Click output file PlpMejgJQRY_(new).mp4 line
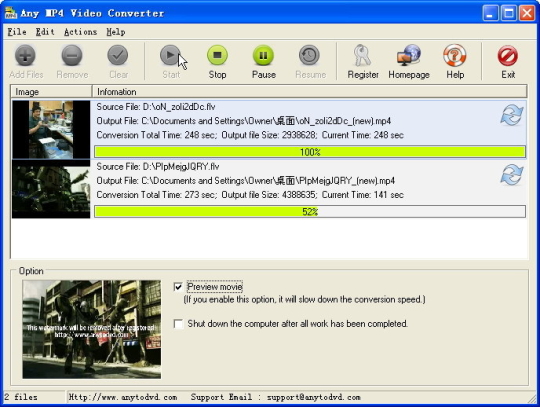This screenshot has width=540, height=407. tap(246, 181)
